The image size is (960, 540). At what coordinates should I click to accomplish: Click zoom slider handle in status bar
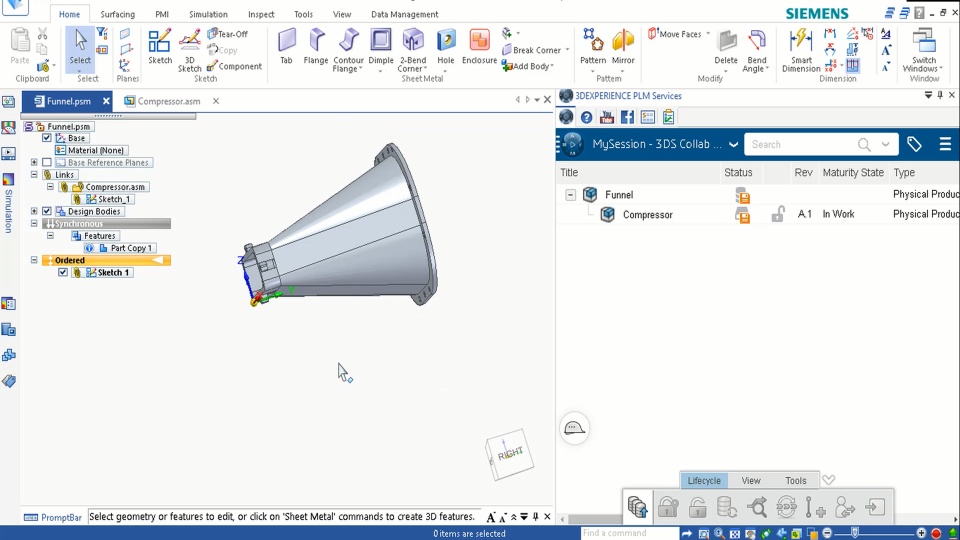click(x=855, y=533)
